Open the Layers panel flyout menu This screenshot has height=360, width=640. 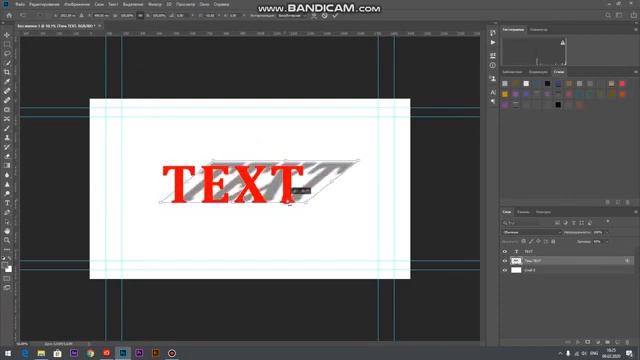click(x=636, y=212)
